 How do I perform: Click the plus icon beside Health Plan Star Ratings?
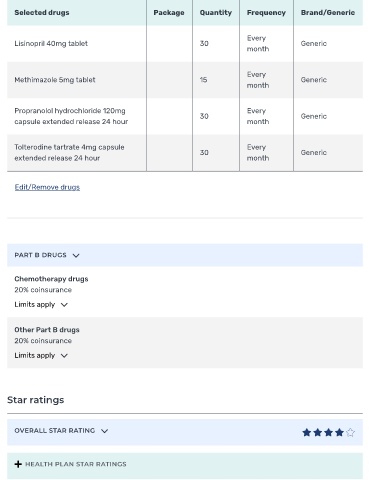pos(18,464)
